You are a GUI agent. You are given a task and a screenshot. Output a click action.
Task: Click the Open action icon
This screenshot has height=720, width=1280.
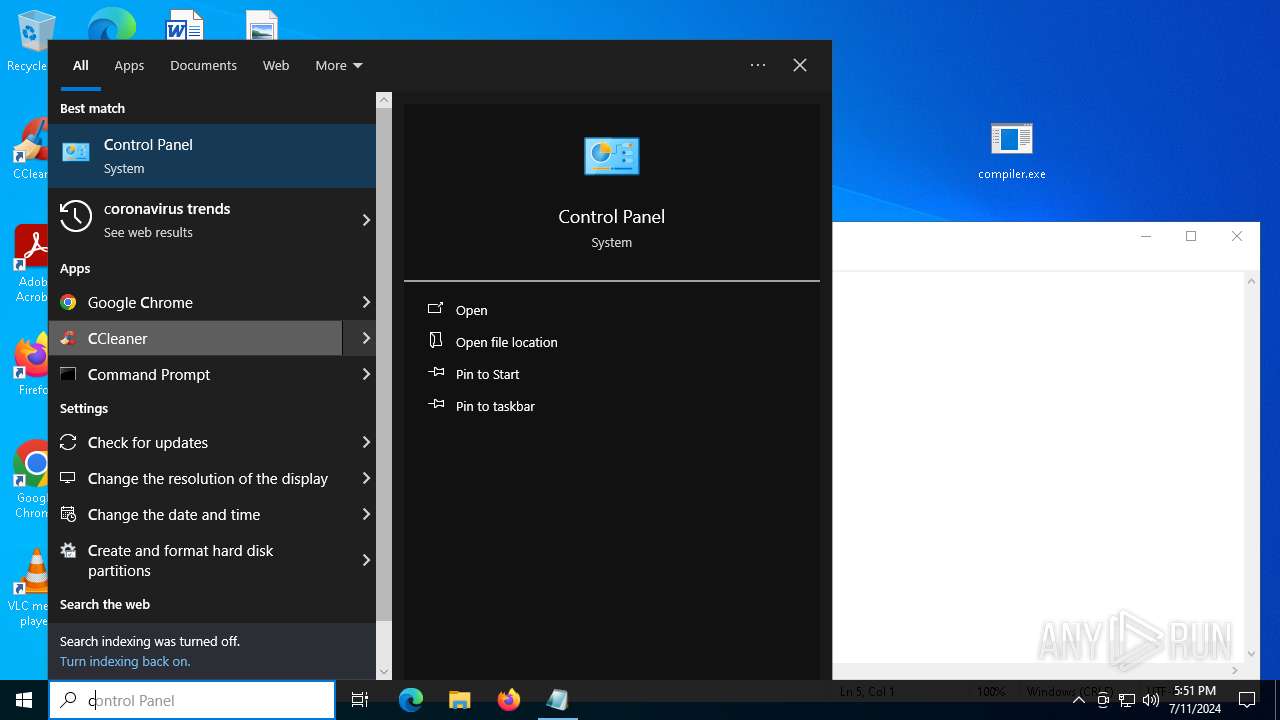(x=436, y=309)
